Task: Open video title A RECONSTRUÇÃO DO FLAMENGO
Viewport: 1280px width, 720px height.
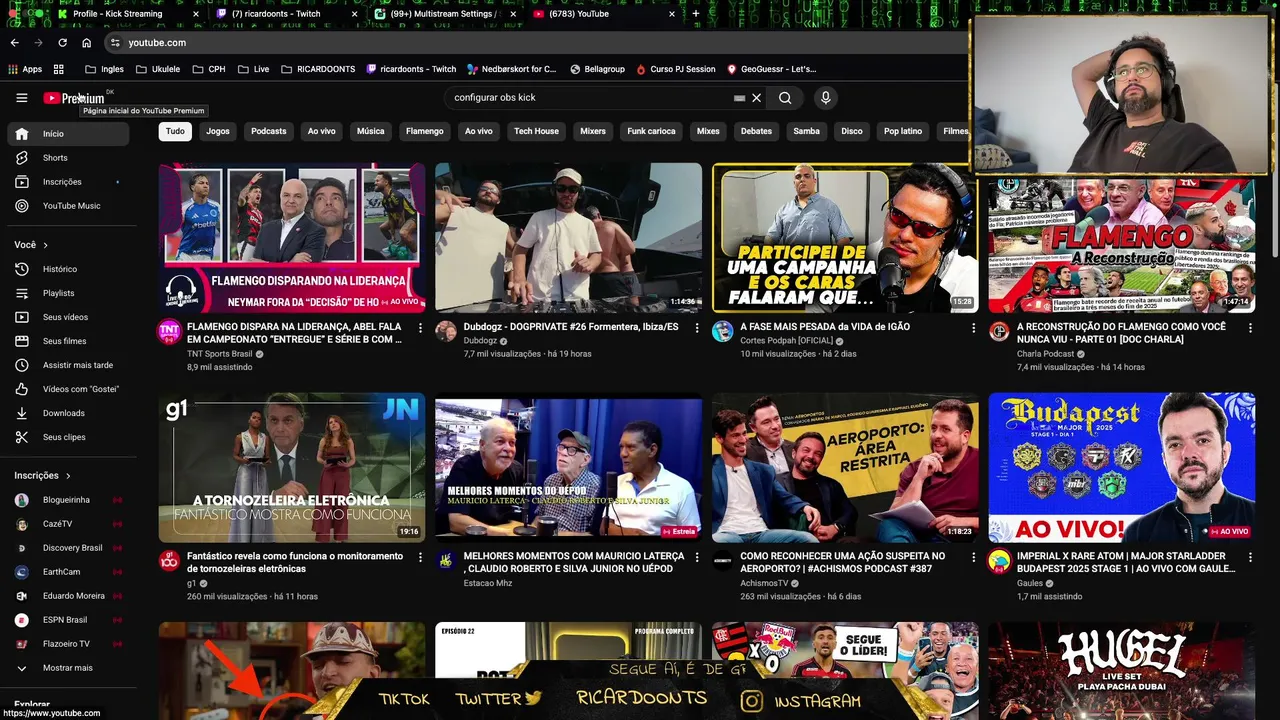Action: (x=1121, y=333)
